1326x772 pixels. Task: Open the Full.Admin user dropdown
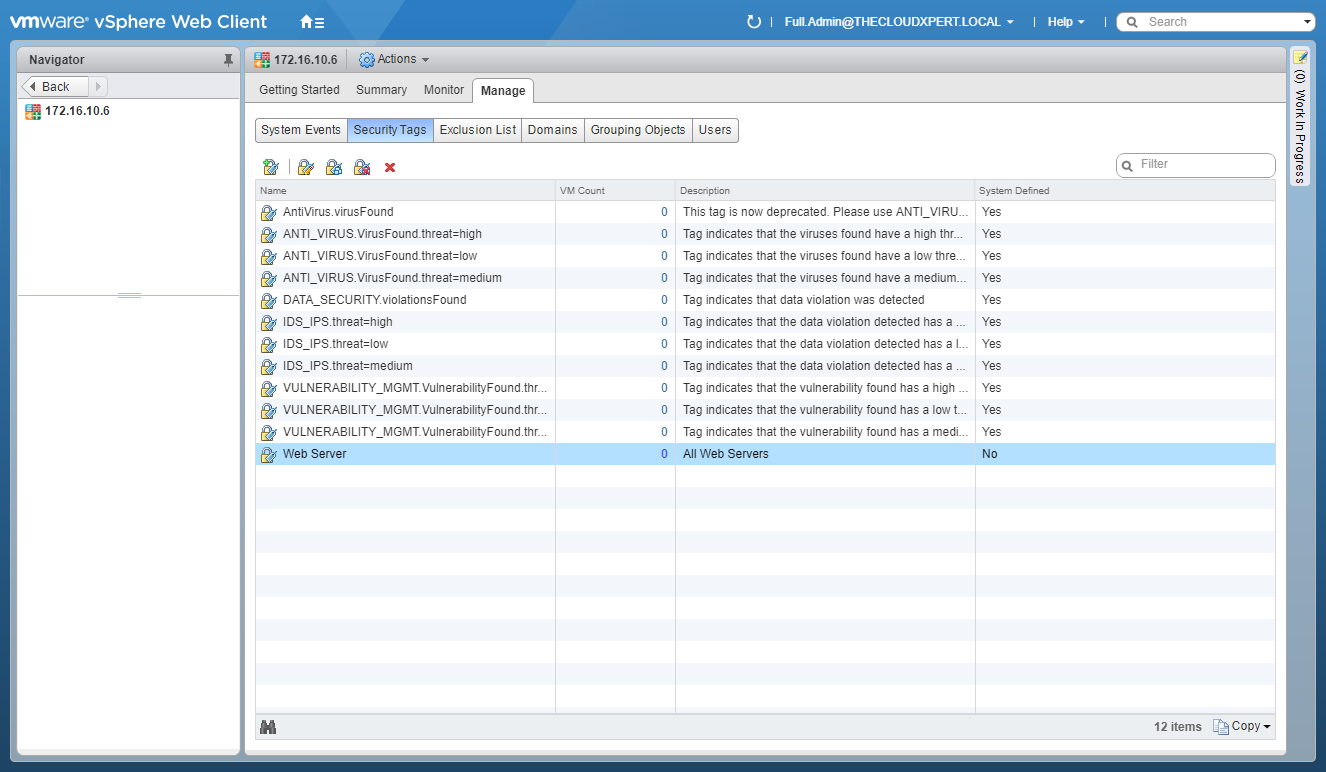[899, 22]
